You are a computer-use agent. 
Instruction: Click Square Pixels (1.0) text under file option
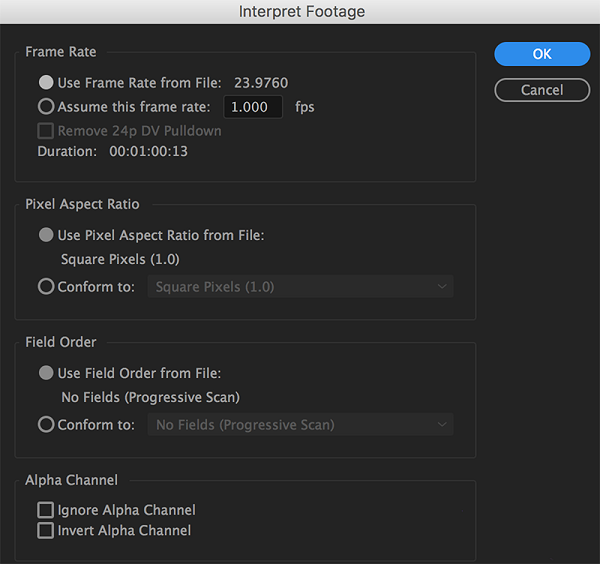point(120,259)
